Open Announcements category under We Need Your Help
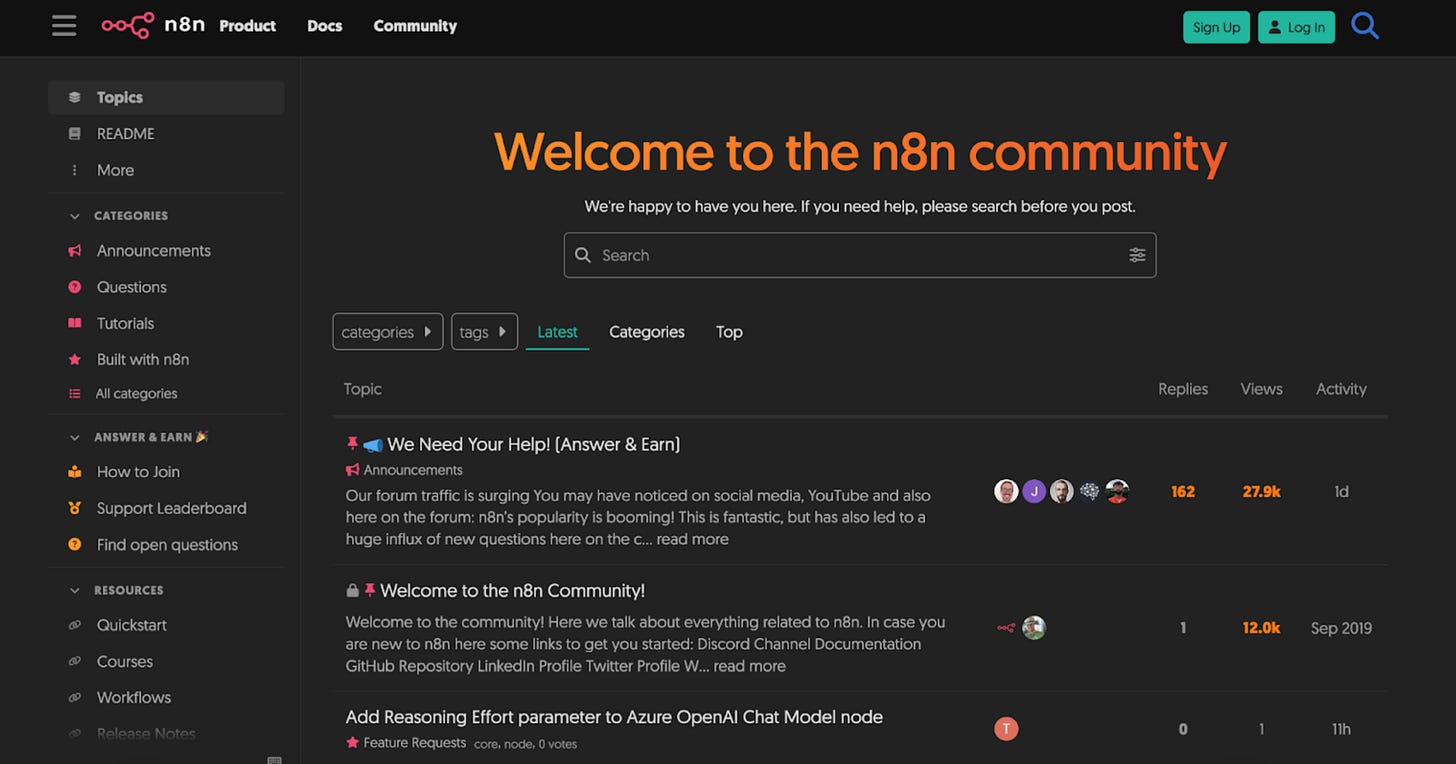Image resolution: width=1456 pixels, height=764 pixels. coord(404,470)
